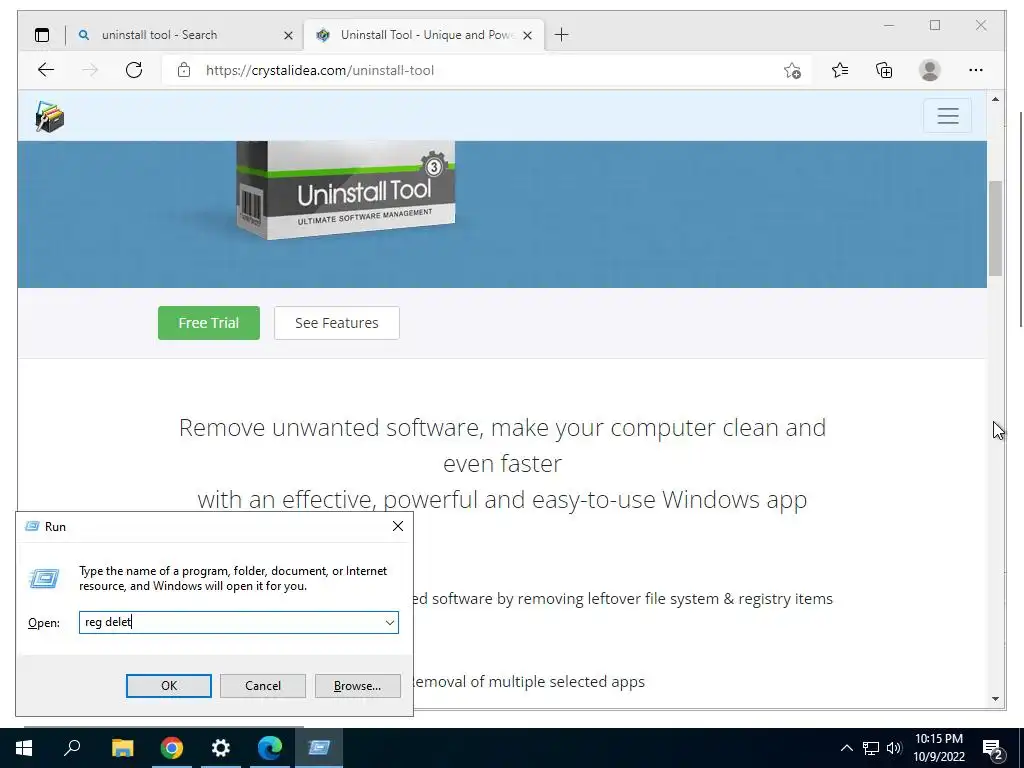This screenshot has width=1024, height=768.
Task: Click the CrystalIdea site logo
Action: [x=50, y=116]
